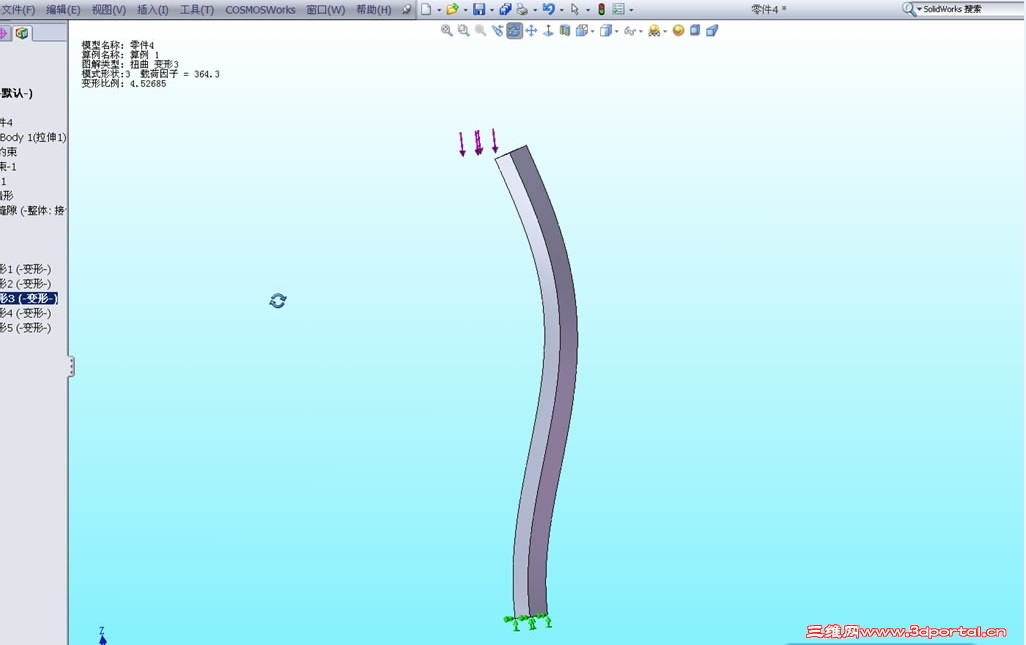Click the RealView sphere icon
This screenshot has height=645, width=1026.
(679, 30)
